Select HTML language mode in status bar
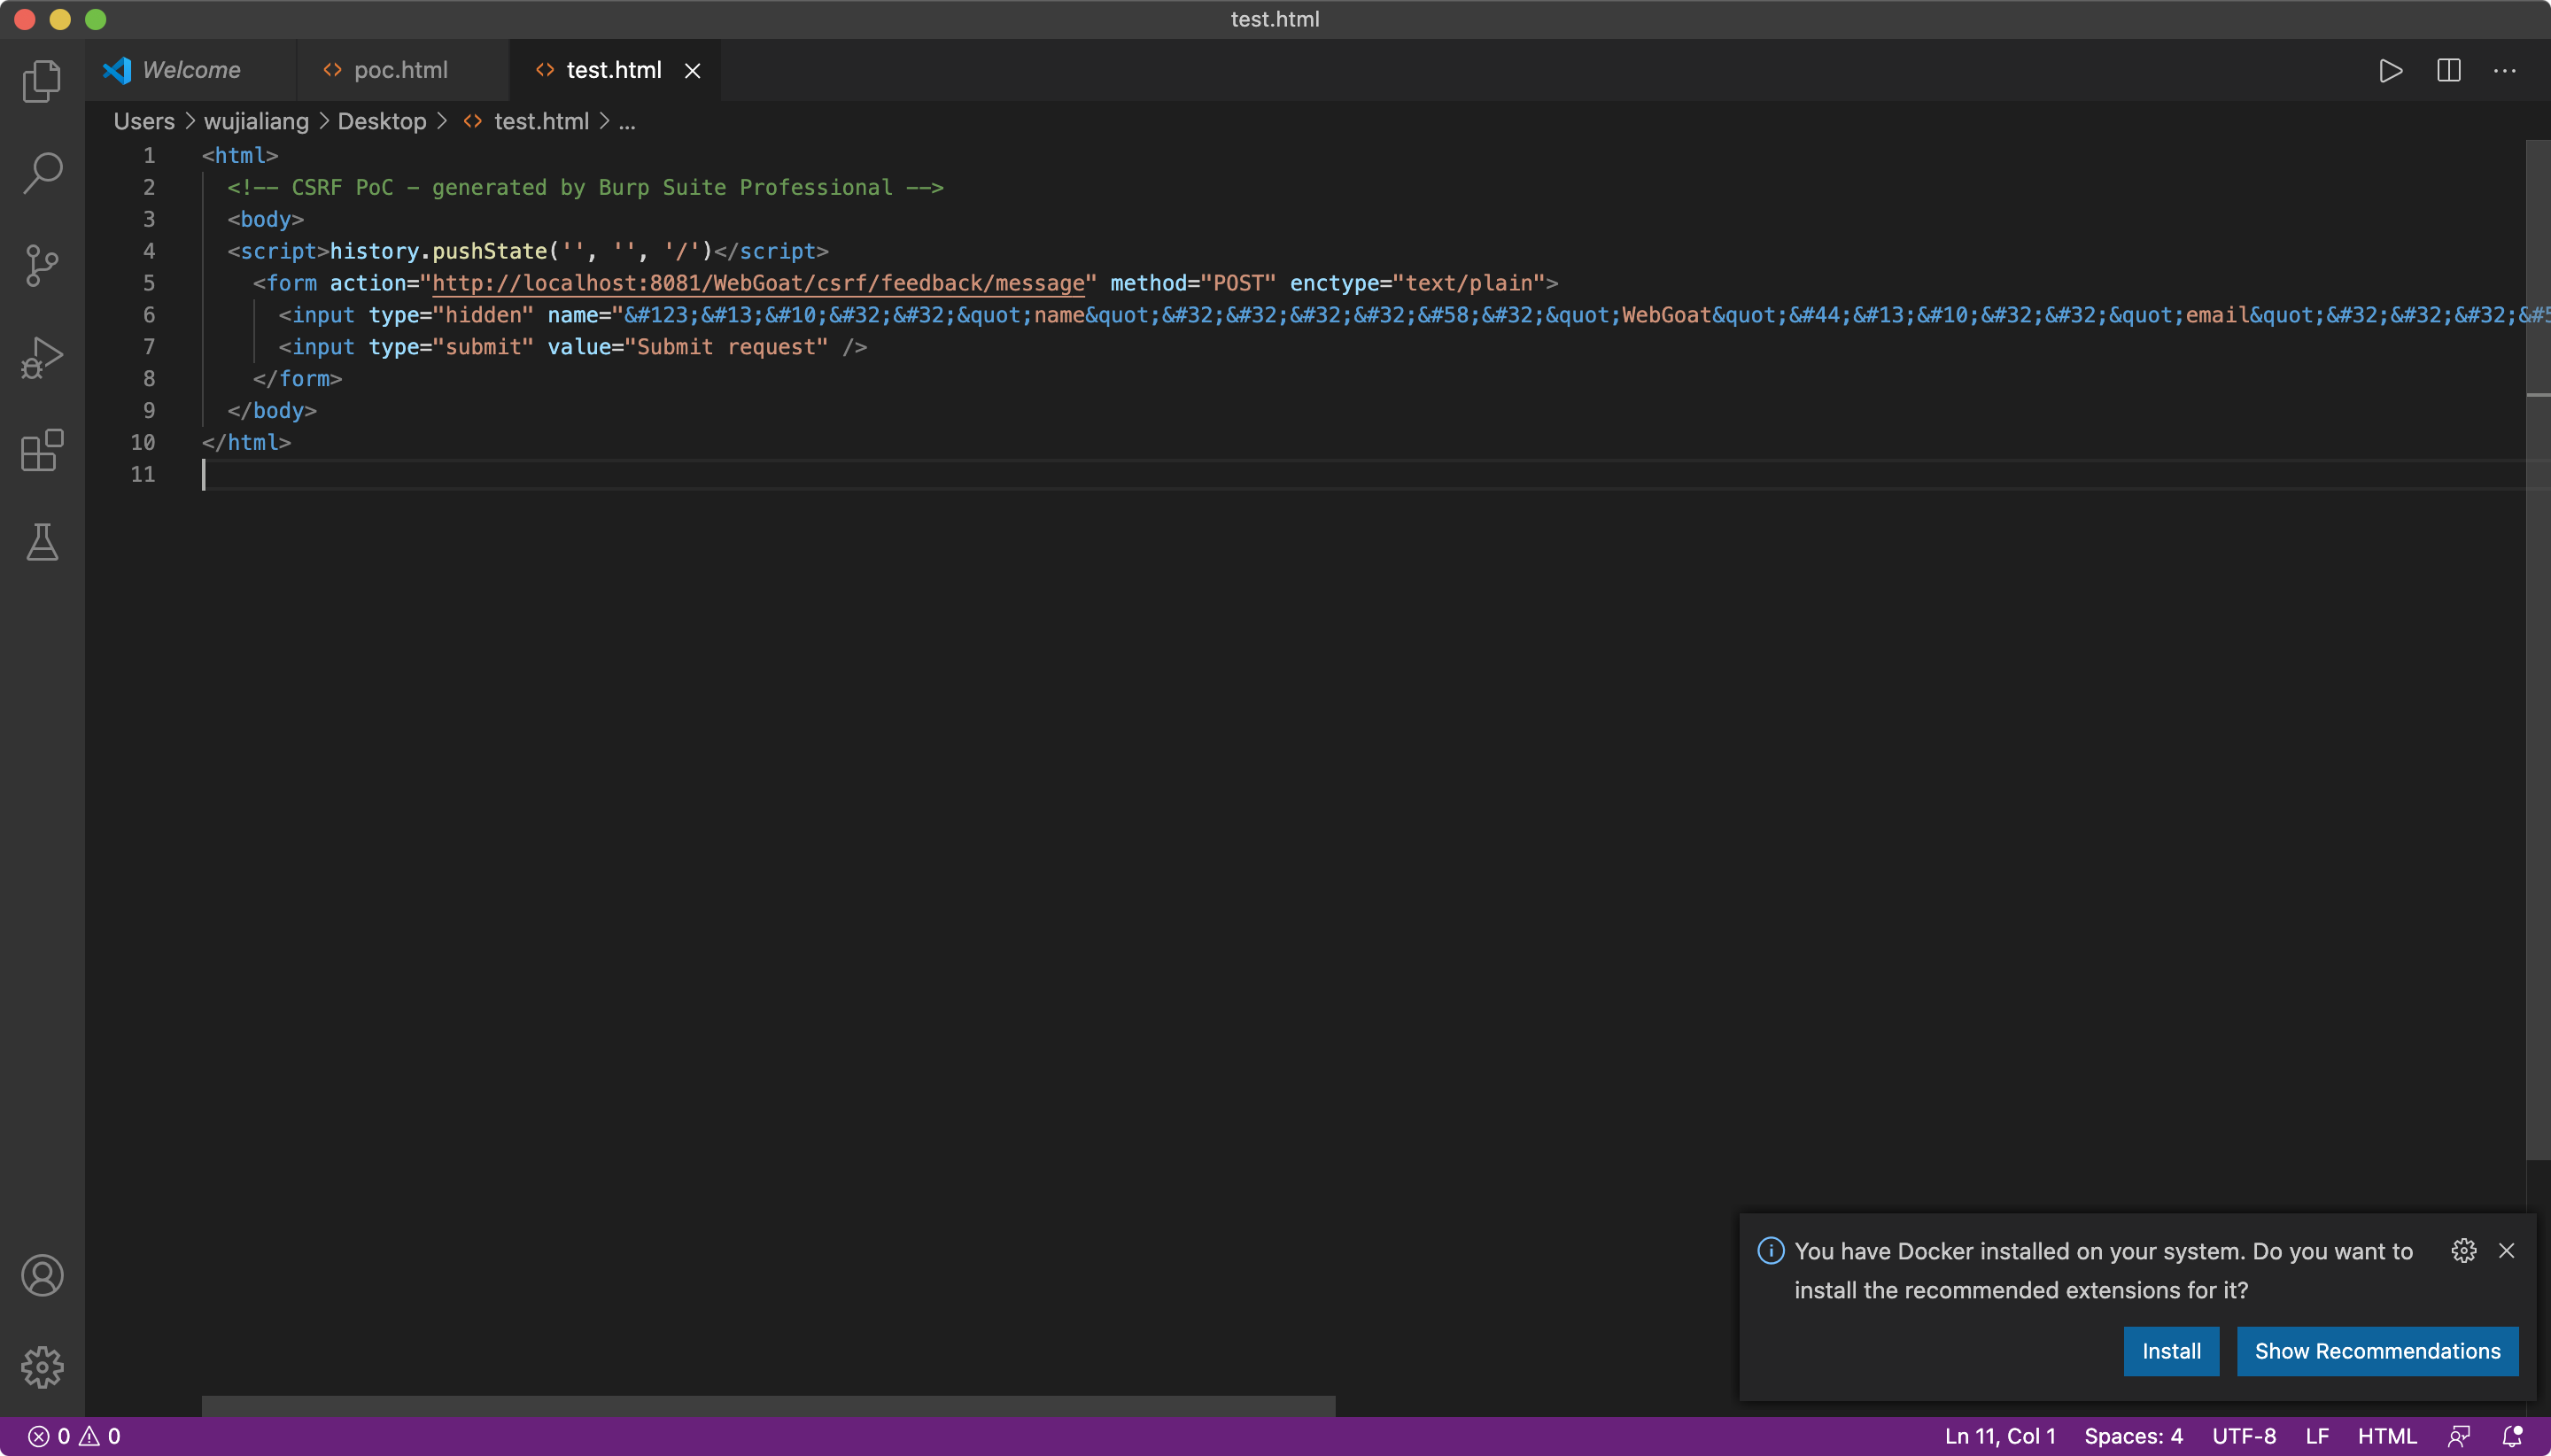Screen dimensions: 2551x1456 [x=2386, y=1436]
